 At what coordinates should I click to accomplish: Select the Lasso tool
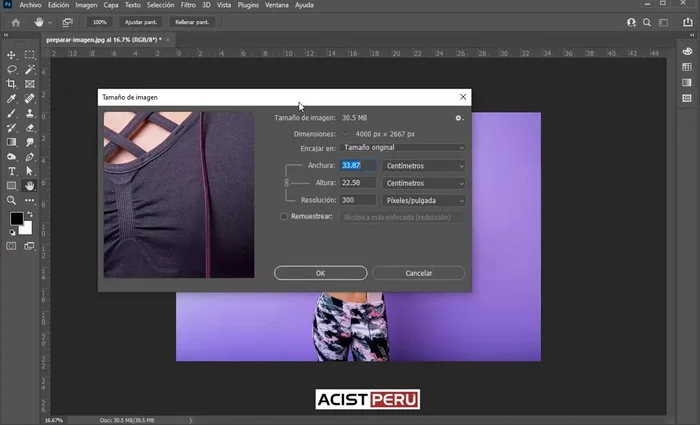tap(11, 69)
